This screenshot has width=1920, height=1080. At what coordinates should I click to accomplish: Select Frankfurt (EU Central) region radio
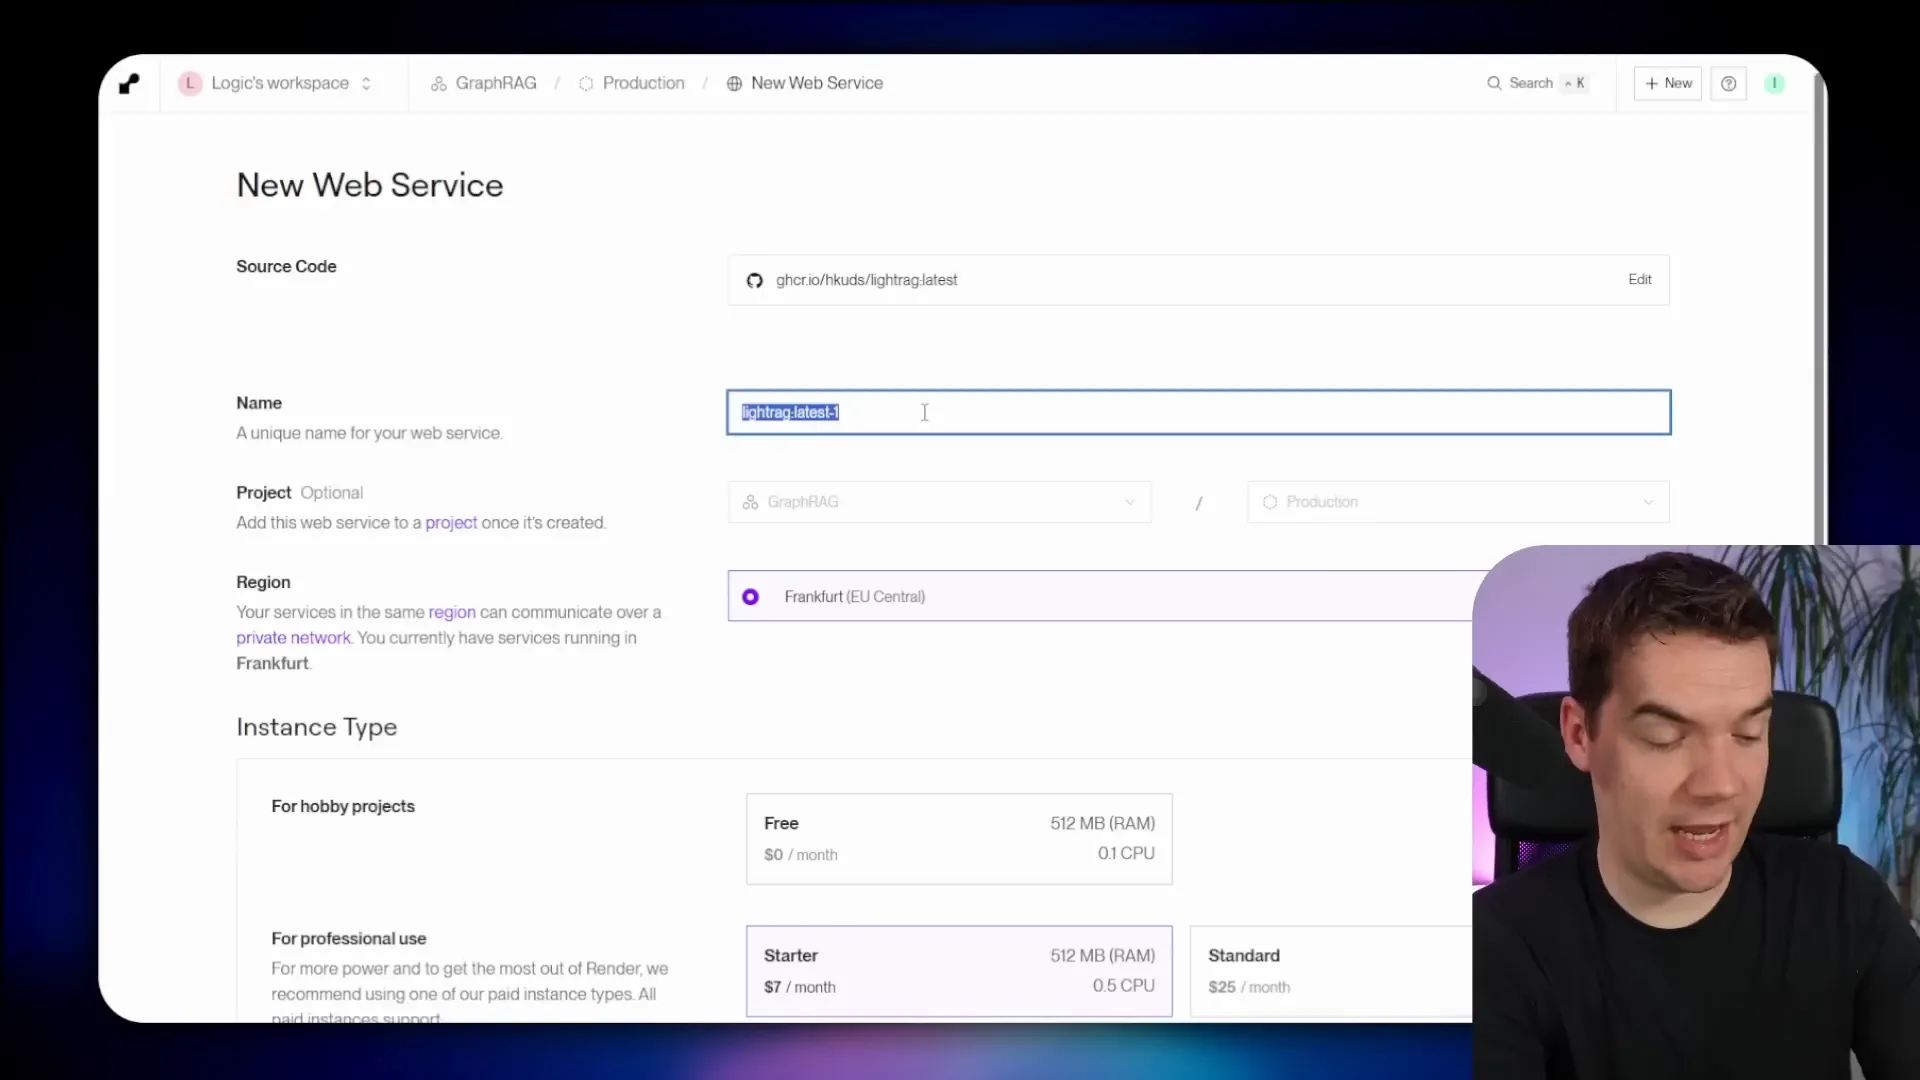pyautogui.click(x=750, y=597)
